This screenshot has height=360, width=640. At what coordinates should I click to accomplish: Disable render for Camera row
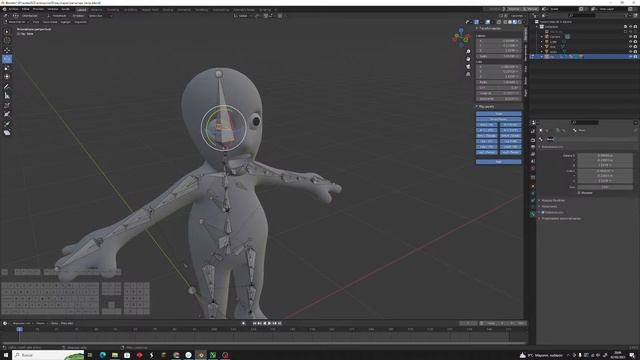click(x=635, y=37)
